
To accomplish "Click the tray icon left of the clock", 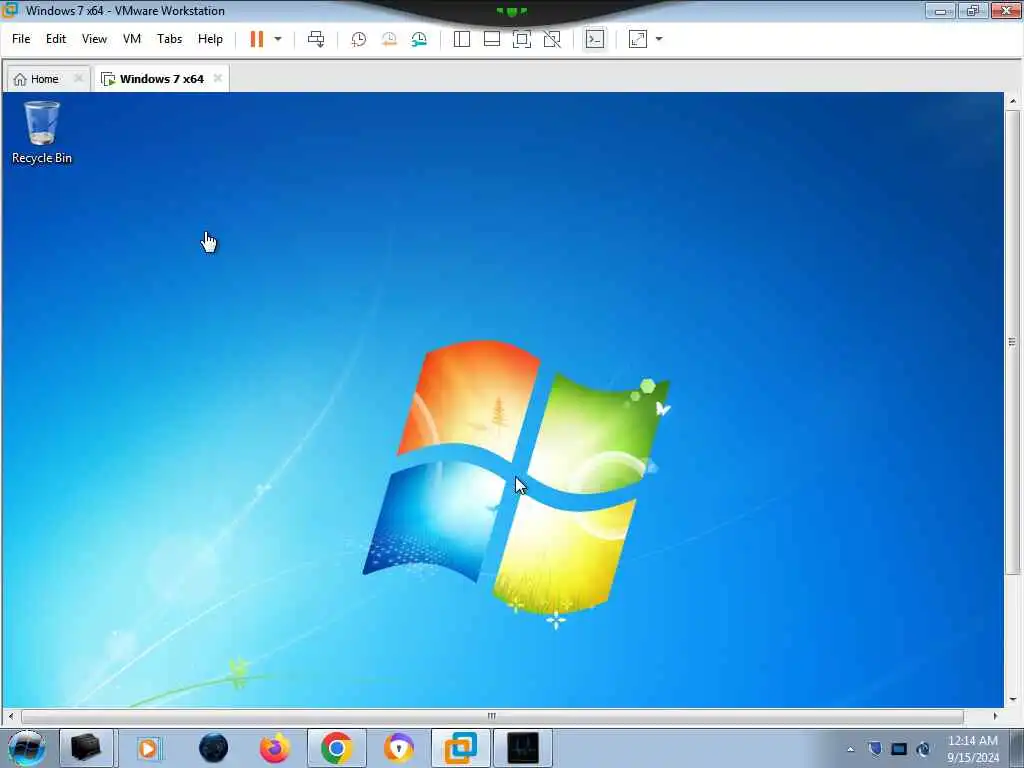I will coord(923,749).
